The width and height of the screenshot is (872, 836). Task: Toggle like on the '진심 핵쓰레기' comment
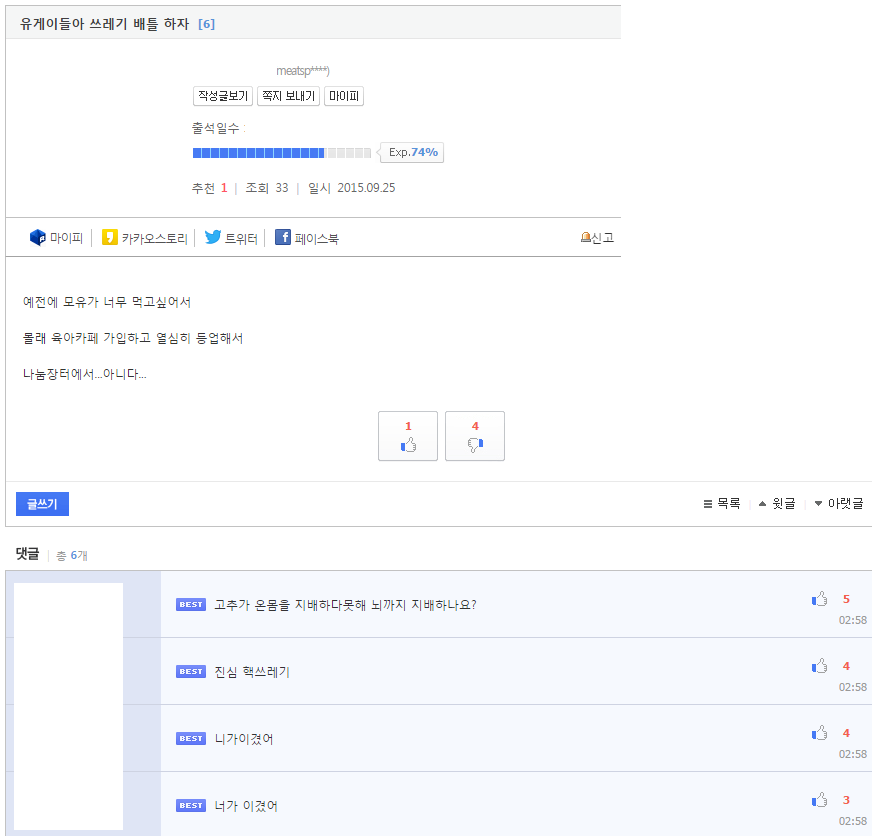[x=819, y=665]
